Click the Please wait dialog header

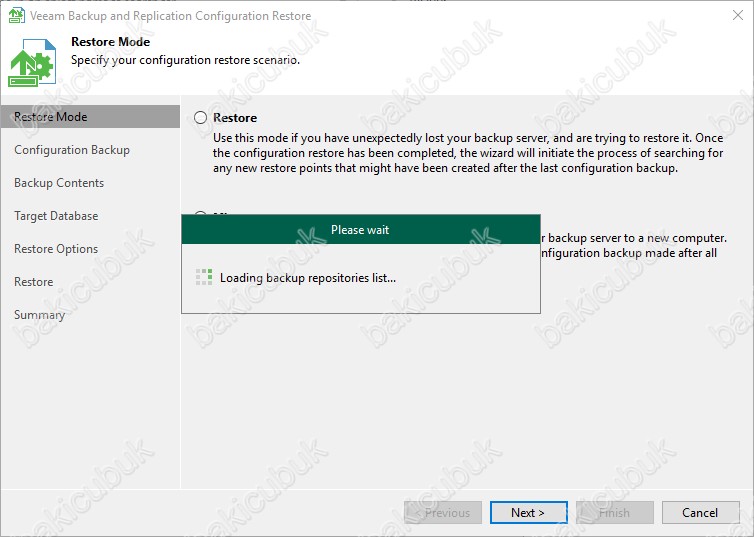click(361, 229)
